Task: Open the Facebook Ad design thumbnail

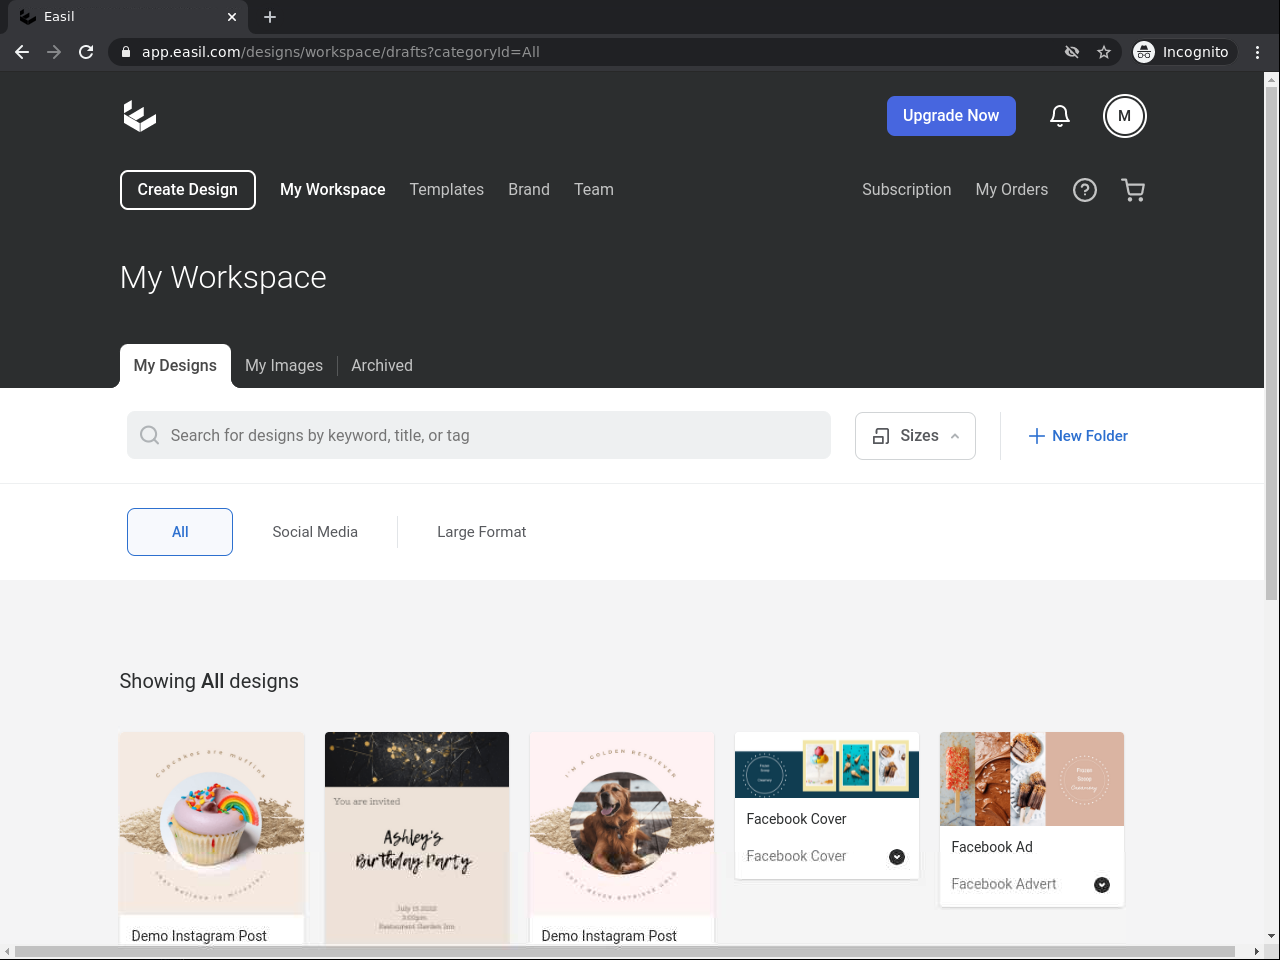Action: (x=1032, y=779)
